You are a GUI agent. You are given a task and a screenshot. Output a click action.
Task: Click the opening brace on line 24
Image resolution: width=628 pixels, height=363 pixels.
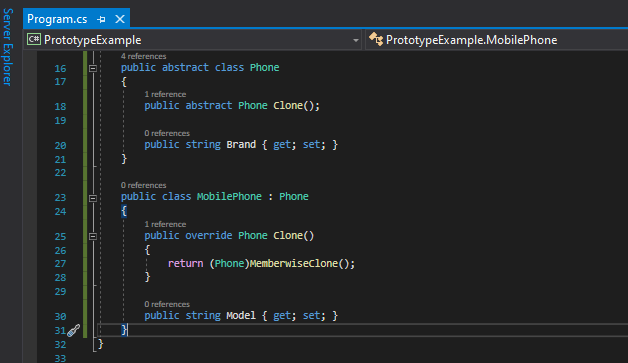pos(124,211)
